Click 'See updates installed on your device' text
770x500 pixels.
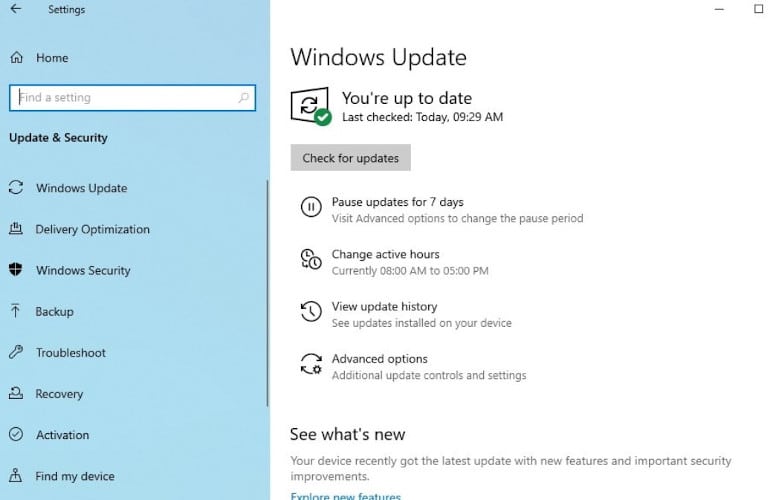click(x=422, y=323)
